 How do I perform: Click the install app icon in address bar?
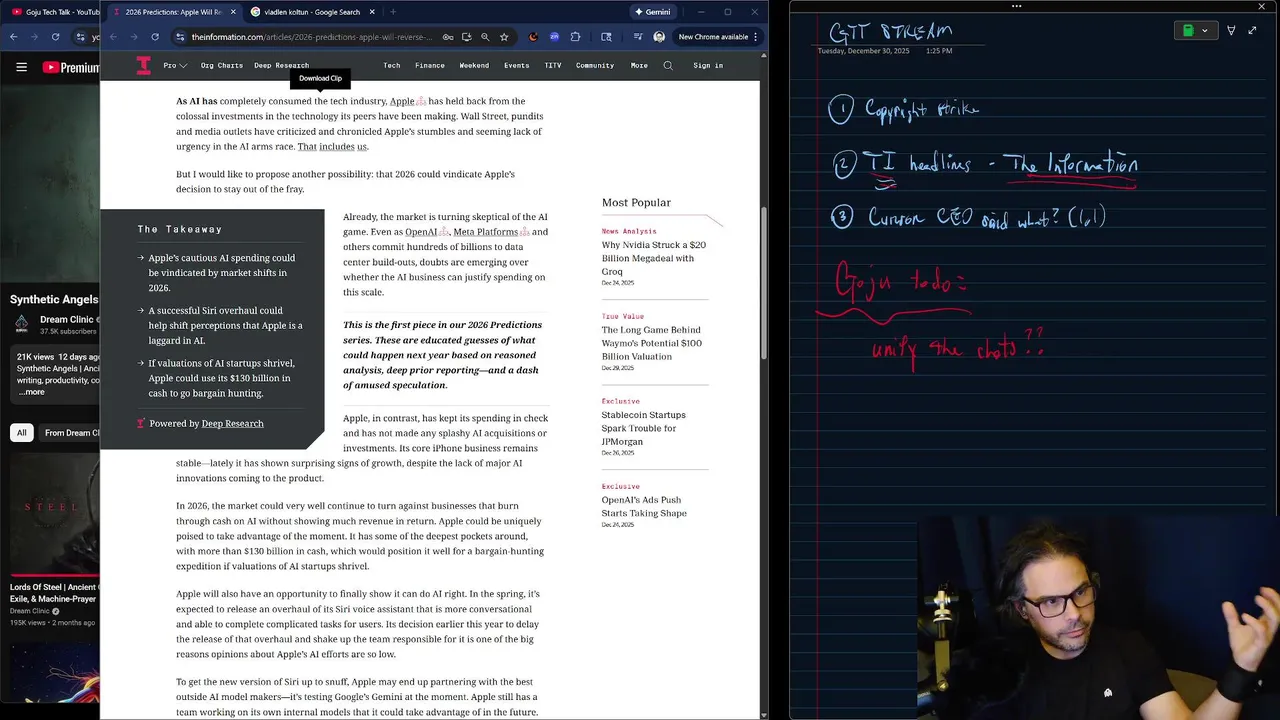(x=466, y=37)
